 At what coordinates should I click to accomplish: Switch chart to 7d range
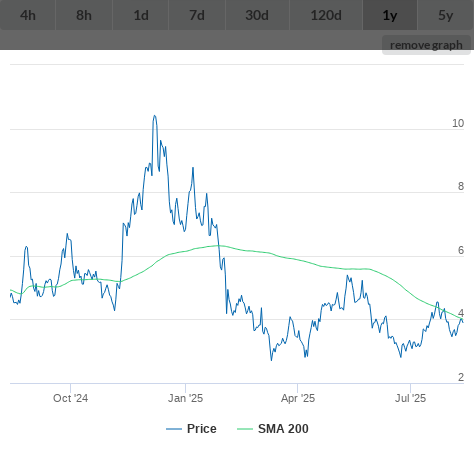click(x=197, y=15)
